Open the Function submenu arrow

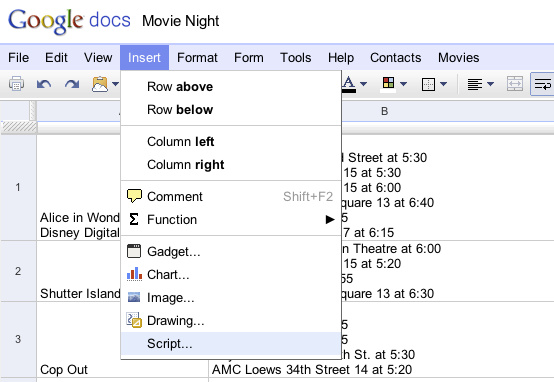[x=330, y=220]
